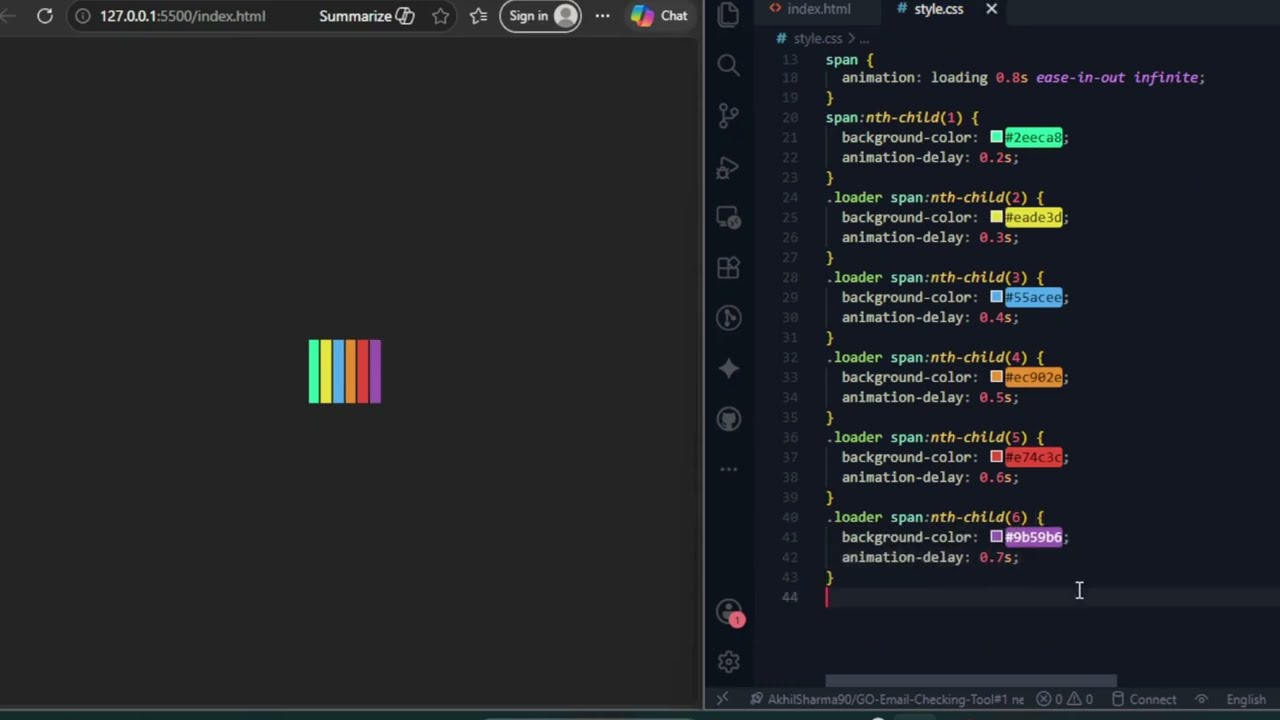1280x720 pixels.
Task: Open color picker for #eade3d swatch
Action: point(996,217)
